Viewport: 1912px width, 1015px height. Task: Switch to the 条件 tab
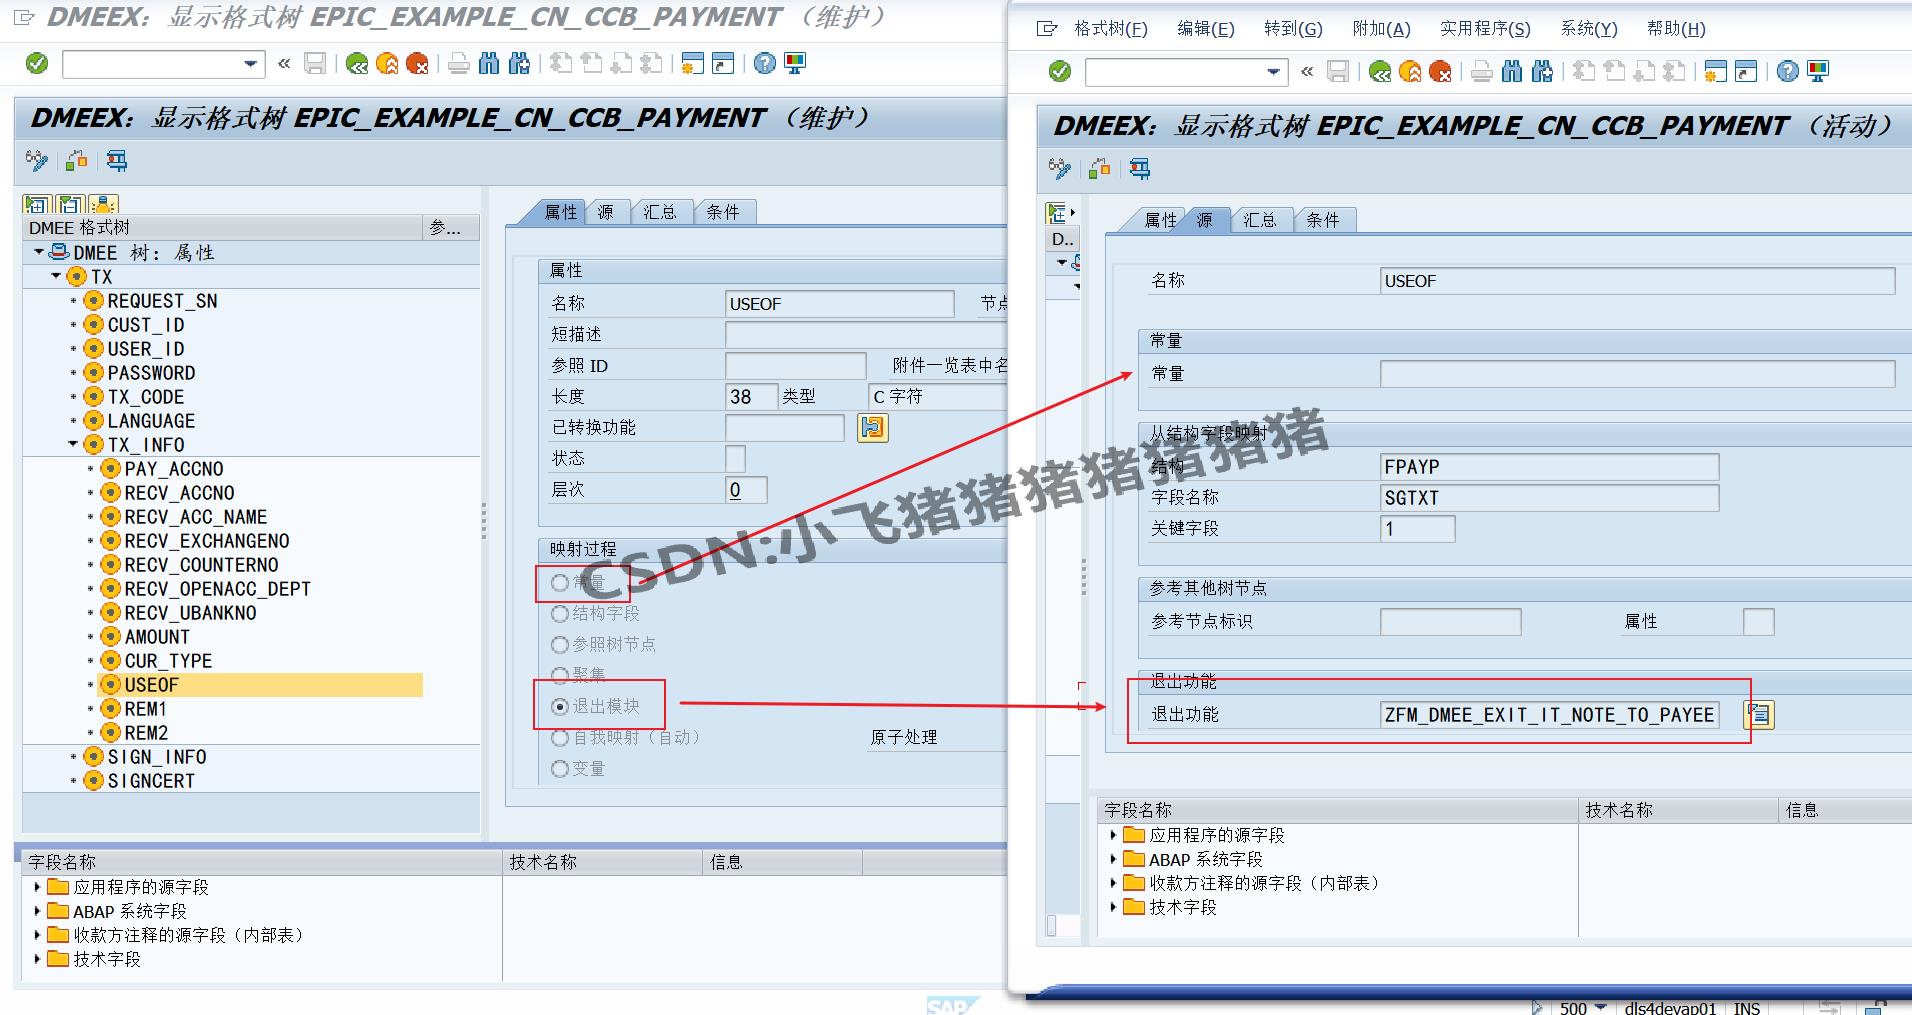tap(724, 211)
